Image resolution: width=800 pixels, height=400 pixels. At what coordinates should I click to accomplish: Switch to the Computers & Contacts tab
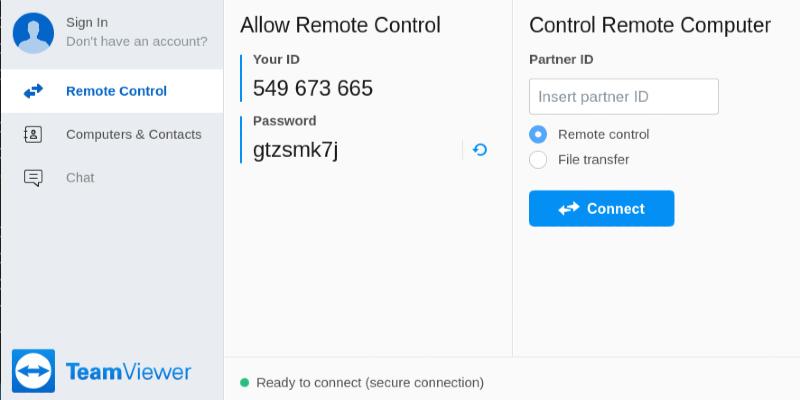(133, 134)
